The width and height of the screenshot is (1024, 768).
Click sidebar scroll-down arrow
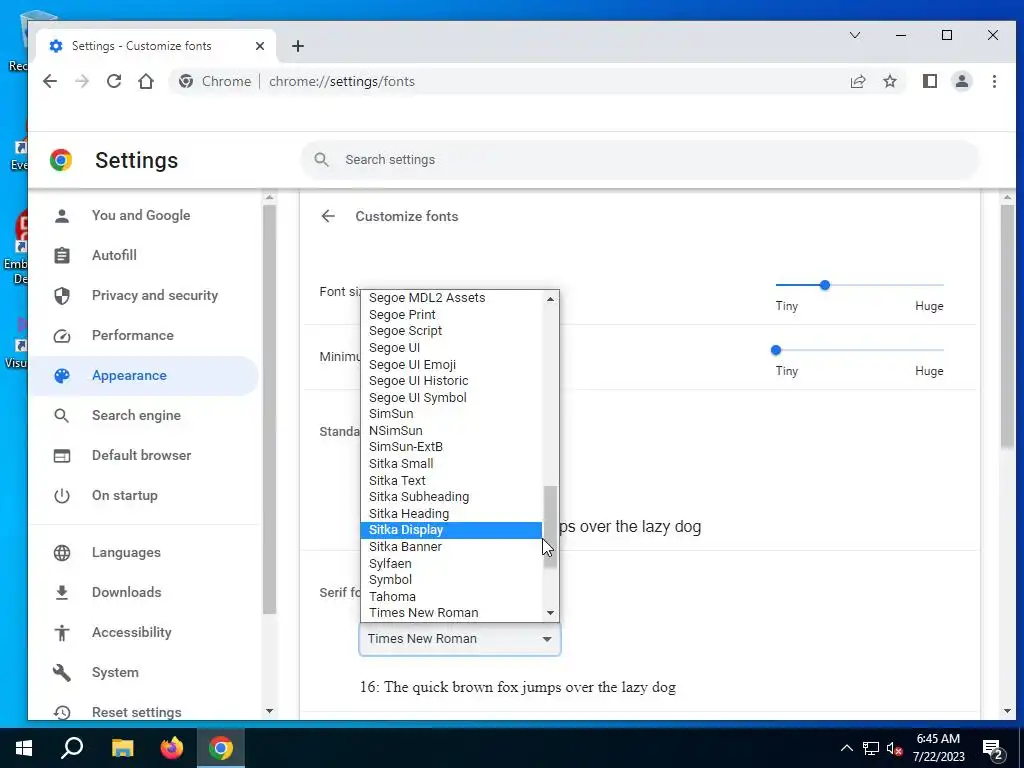(269, 711)
